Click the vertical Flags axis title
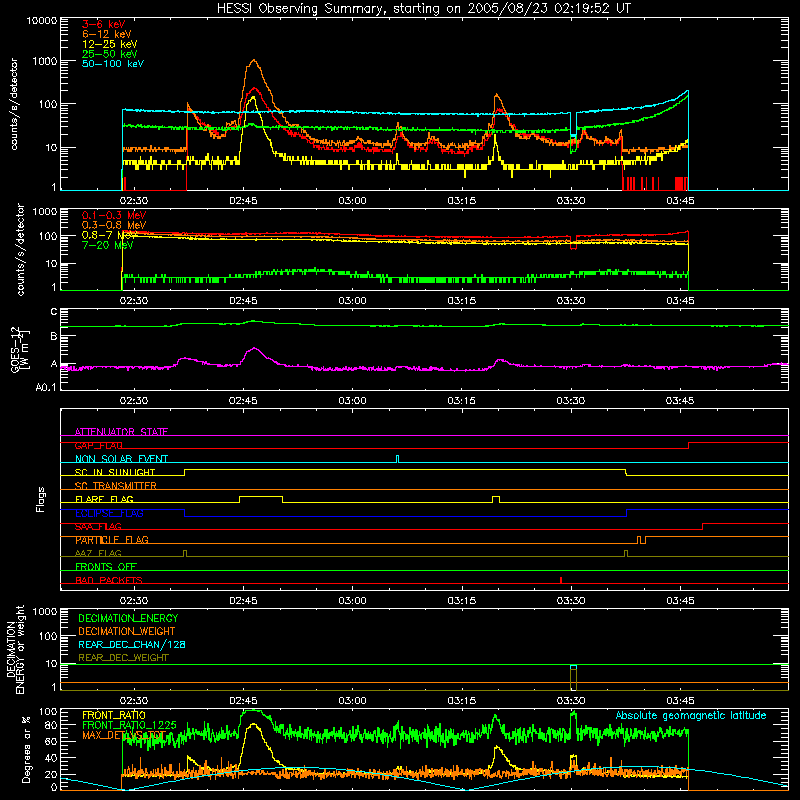 click(41, 499)
